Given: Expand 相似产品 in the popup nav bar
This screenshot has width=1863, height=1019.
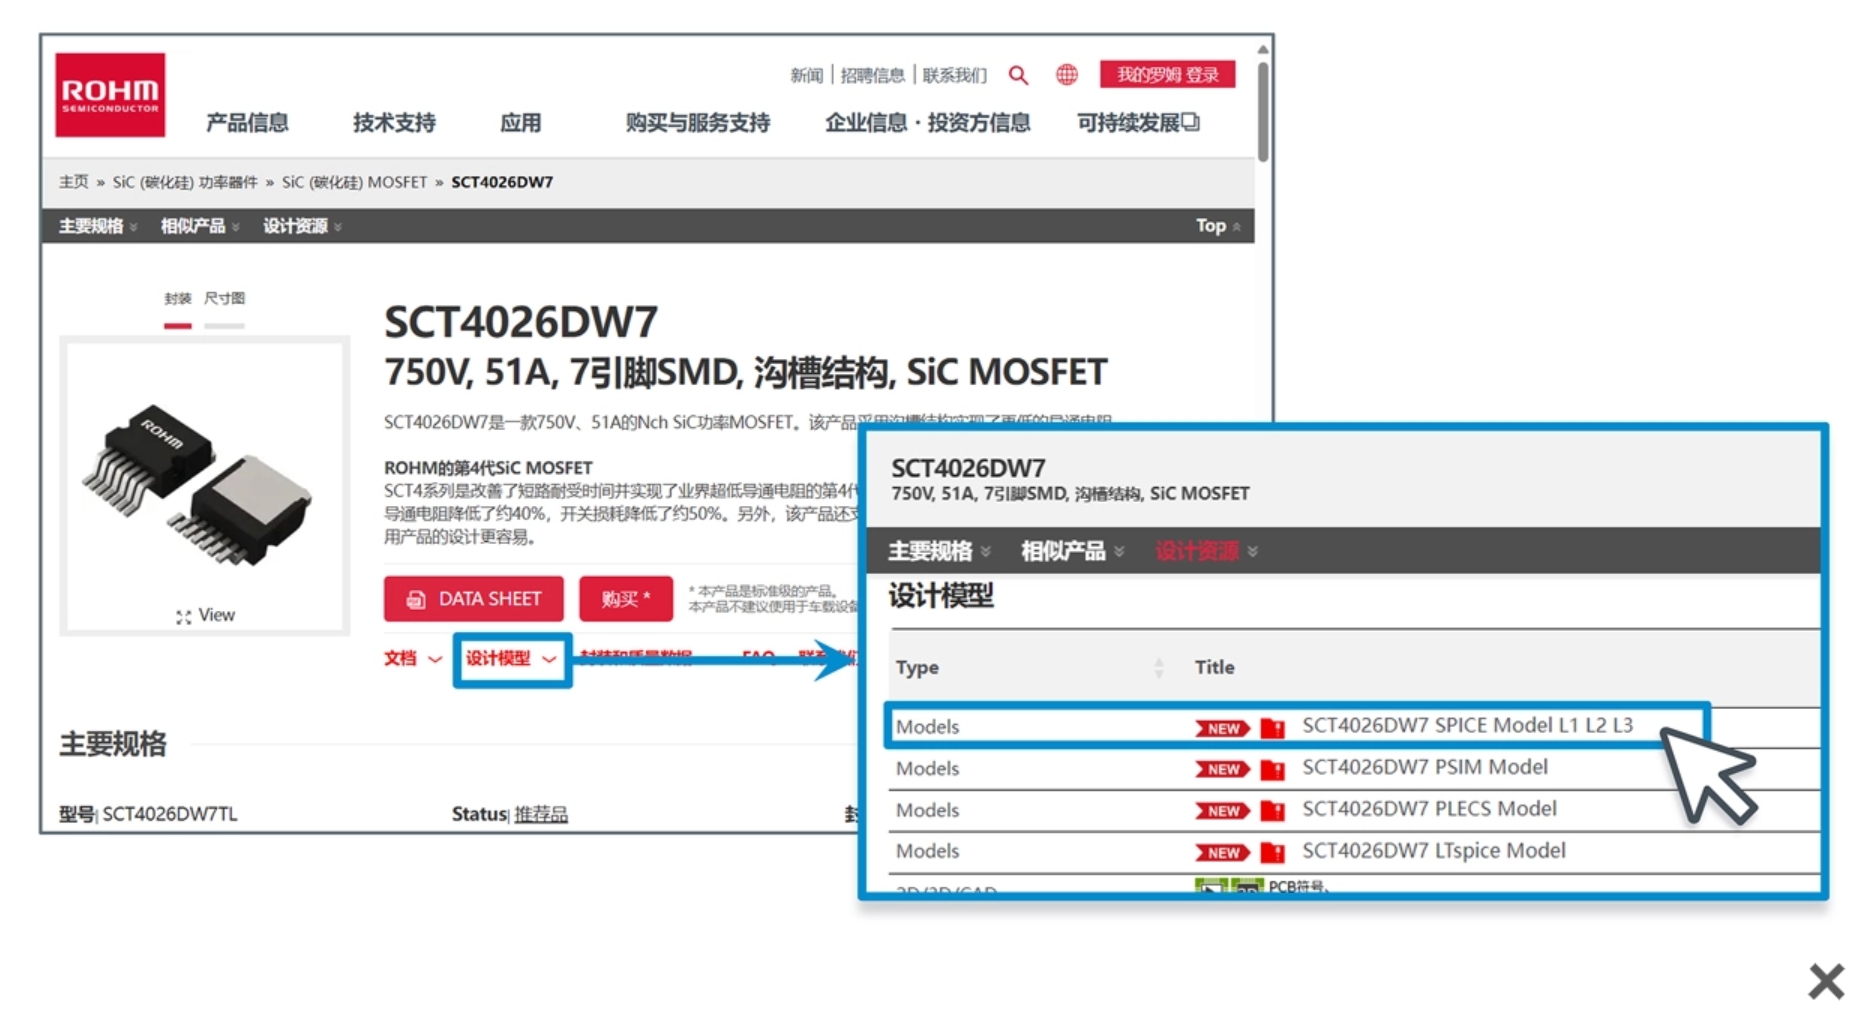Looking at the screenshot, I should (1072, 552).
